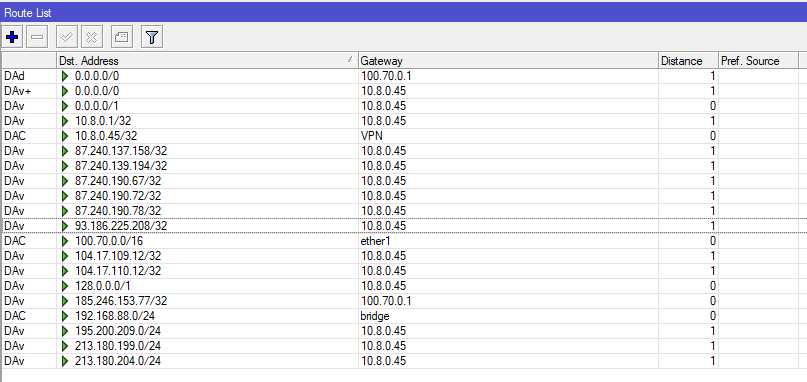The width and height of the screenshot is (807, 382).
Task: Click the green arrow icon beside 87.240.137.158/32
Action: pyautogui.click(x=65, y=151)
